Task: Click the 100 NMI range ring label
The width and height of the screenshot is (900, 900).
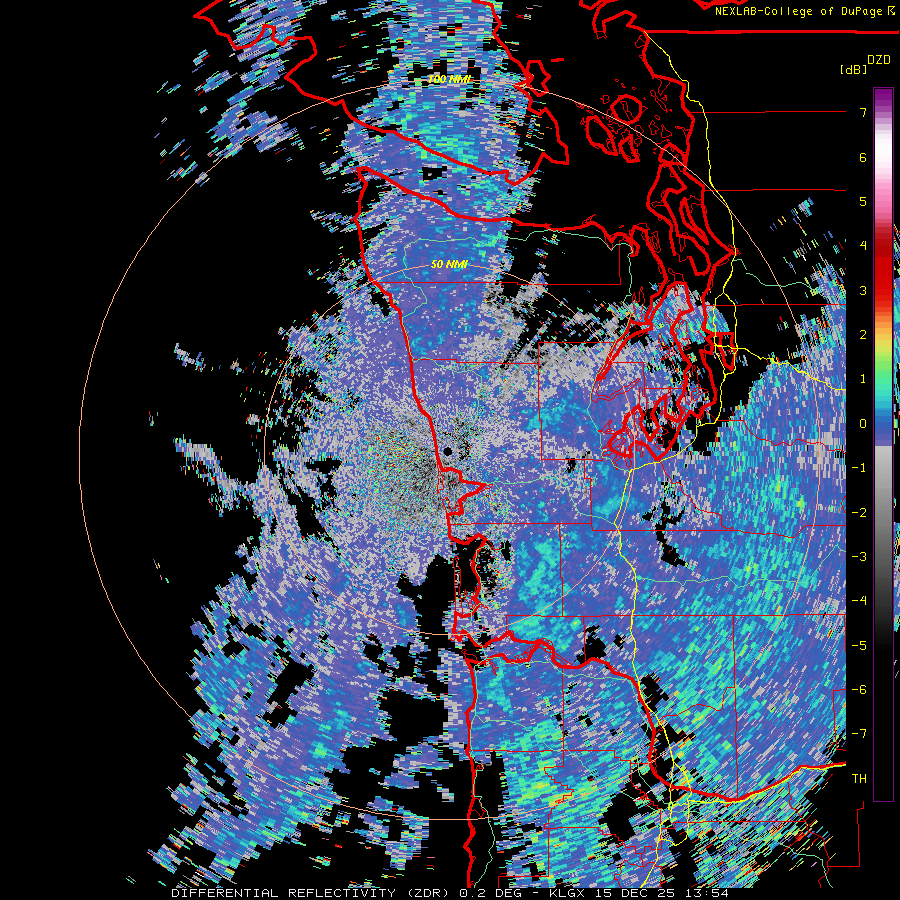Action: point(449,79)
